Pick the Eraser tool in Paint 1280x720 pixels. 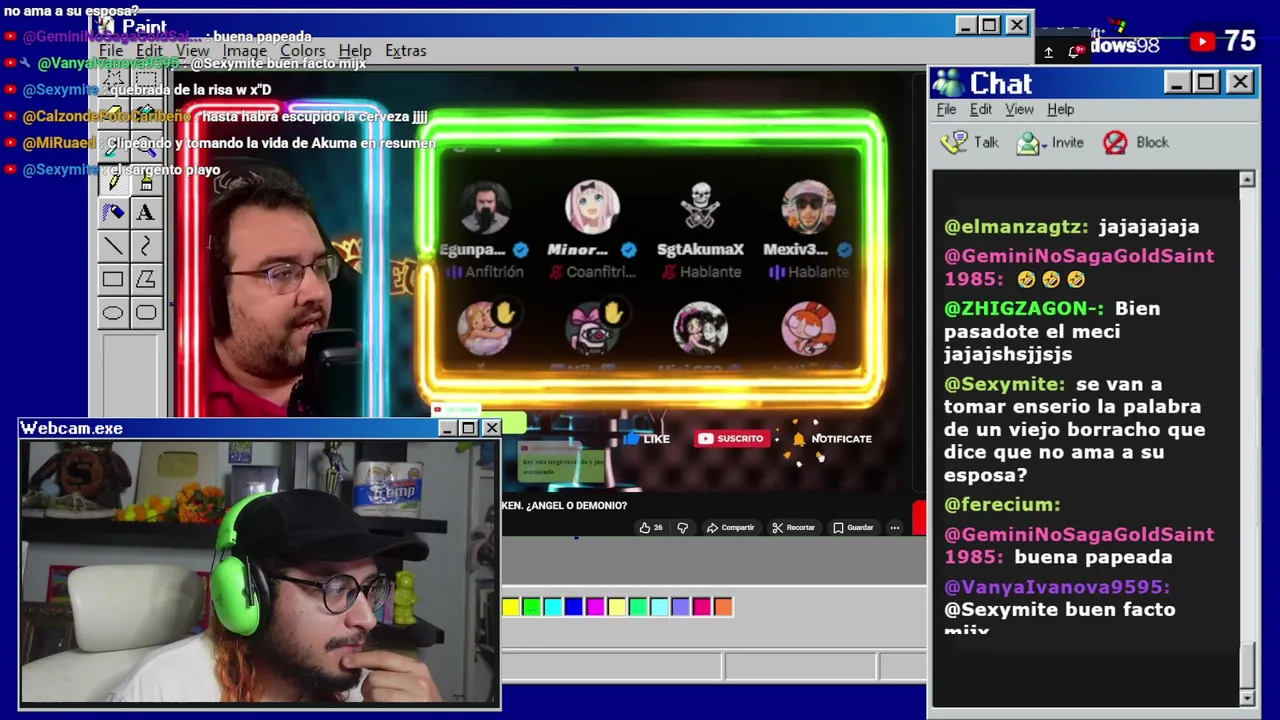click(x=113, y=113)
